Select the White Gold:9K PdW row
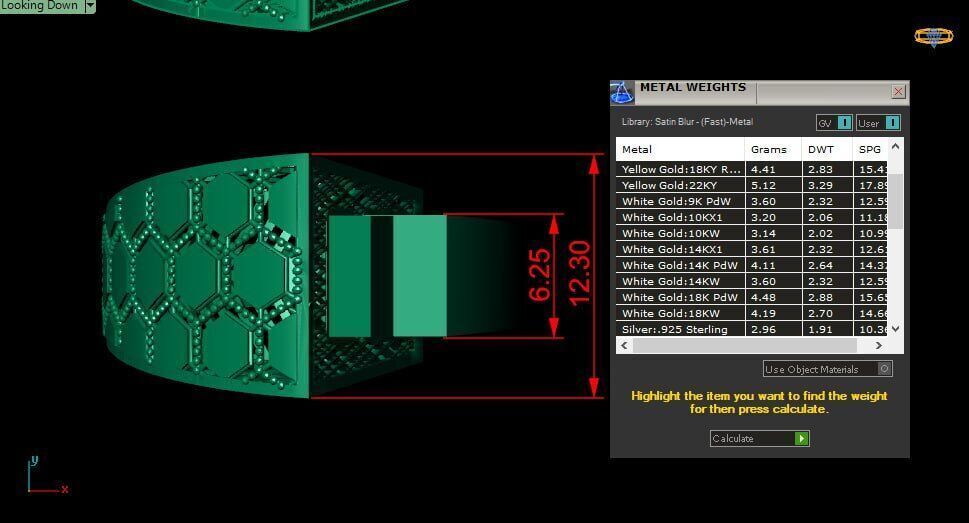 [751, 201]
